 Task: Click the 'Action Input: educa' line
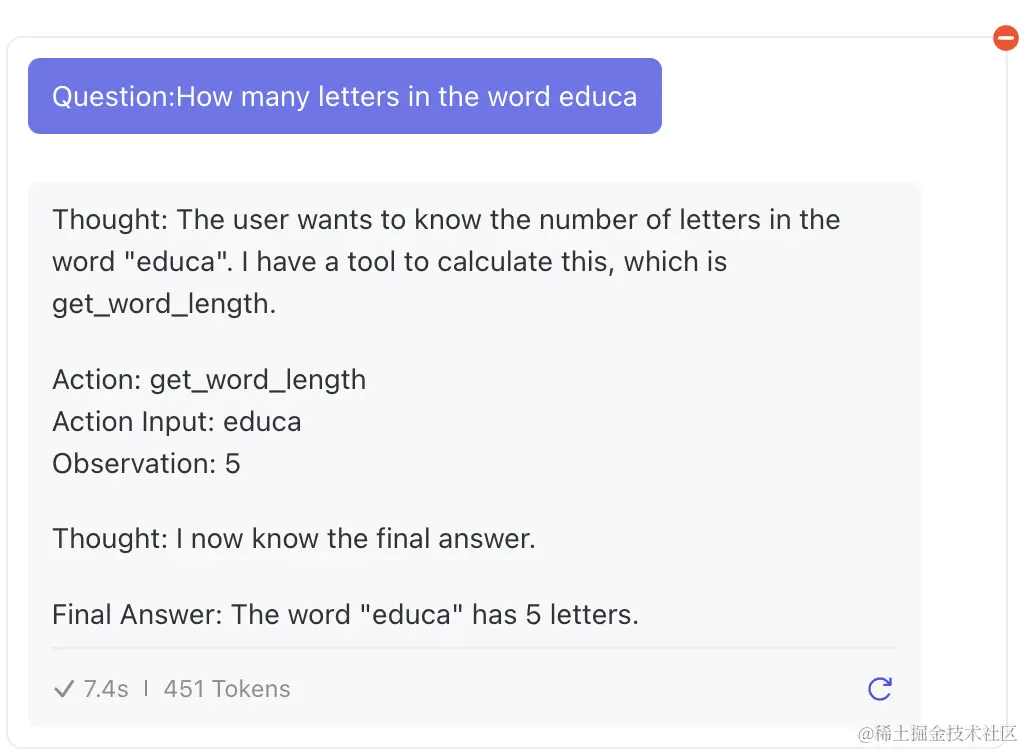tap(176, 421)
